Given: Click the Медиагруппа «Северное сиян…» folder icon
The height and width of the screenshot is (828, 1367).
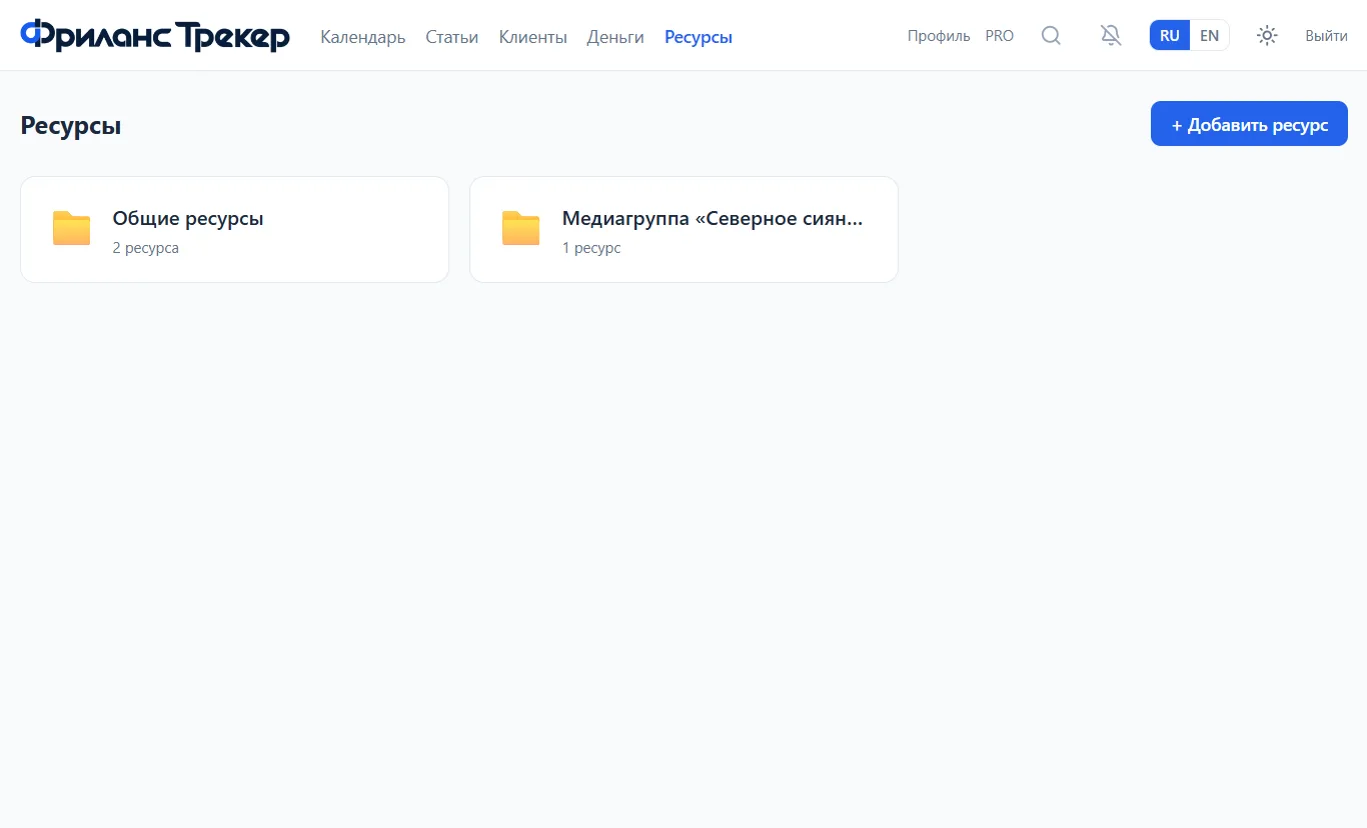Looking at the screenshot, I should (521, 229).
